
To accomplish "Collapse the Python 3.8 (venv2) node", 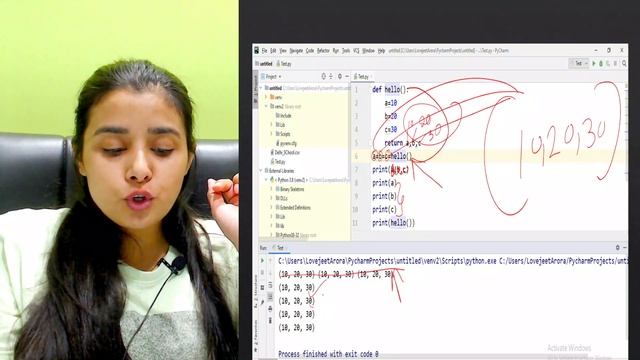I will tap(267, 180).
